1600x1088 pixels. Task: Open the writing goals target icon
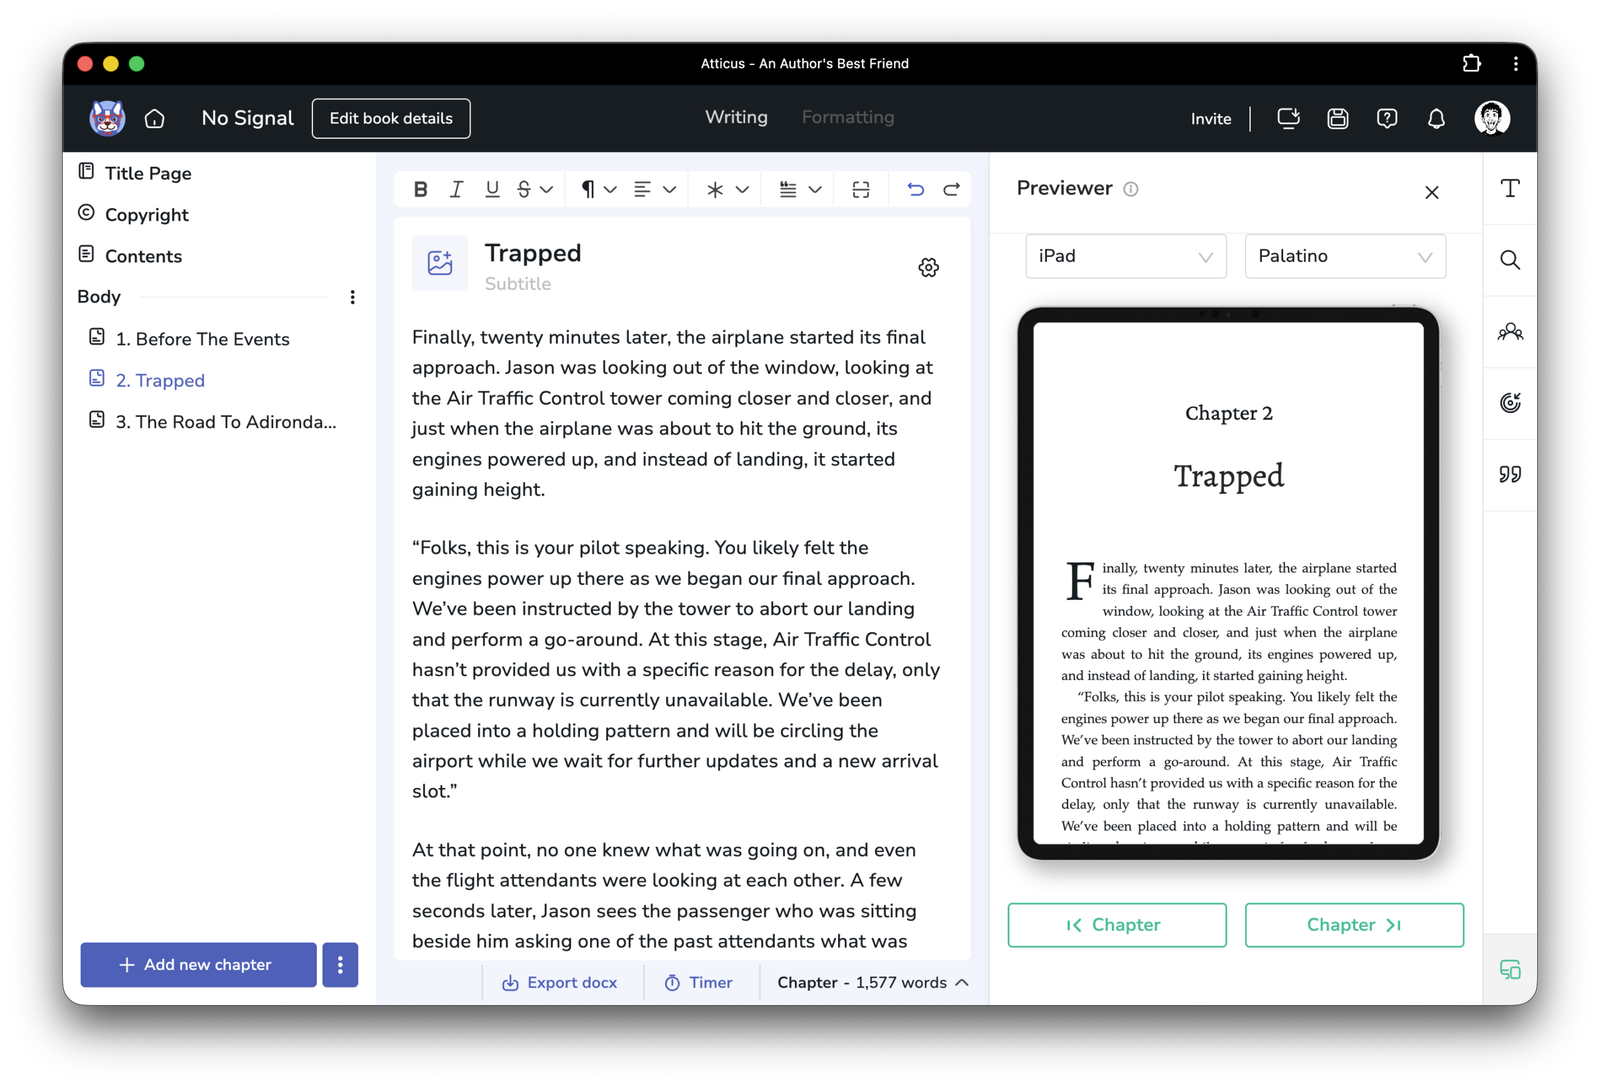point(1510,403)
